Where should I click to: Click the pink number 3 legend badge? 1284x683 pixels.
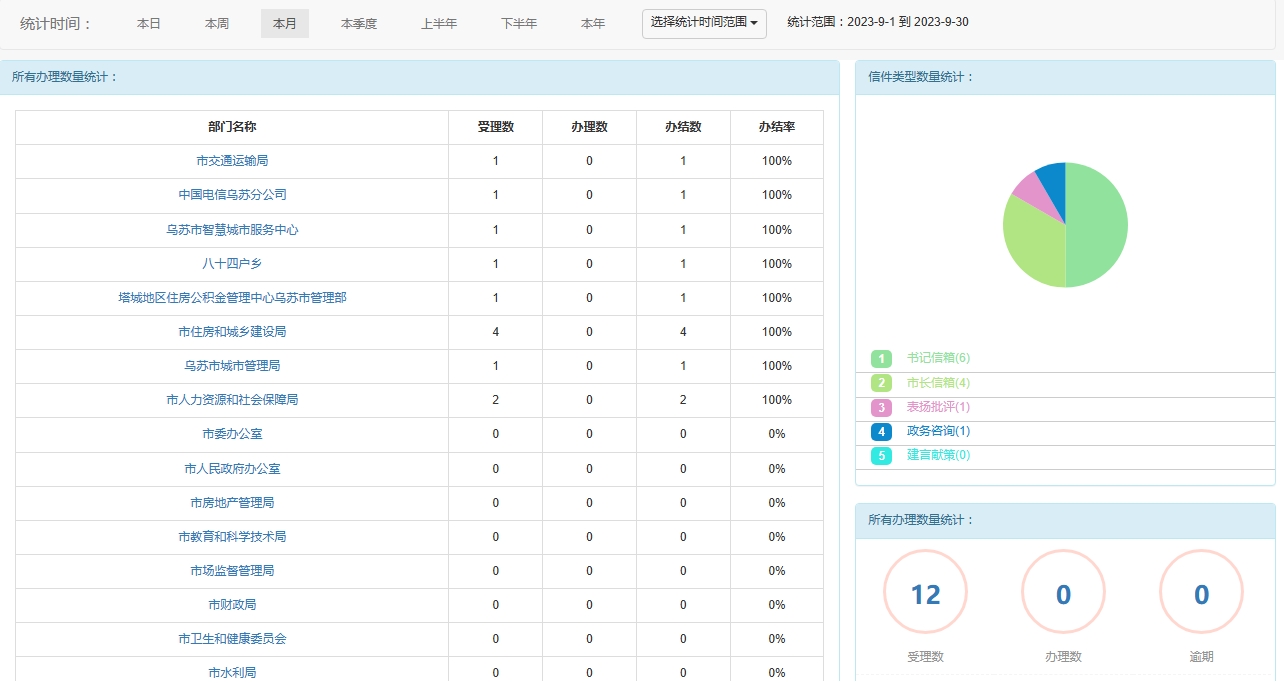point(881,408)
